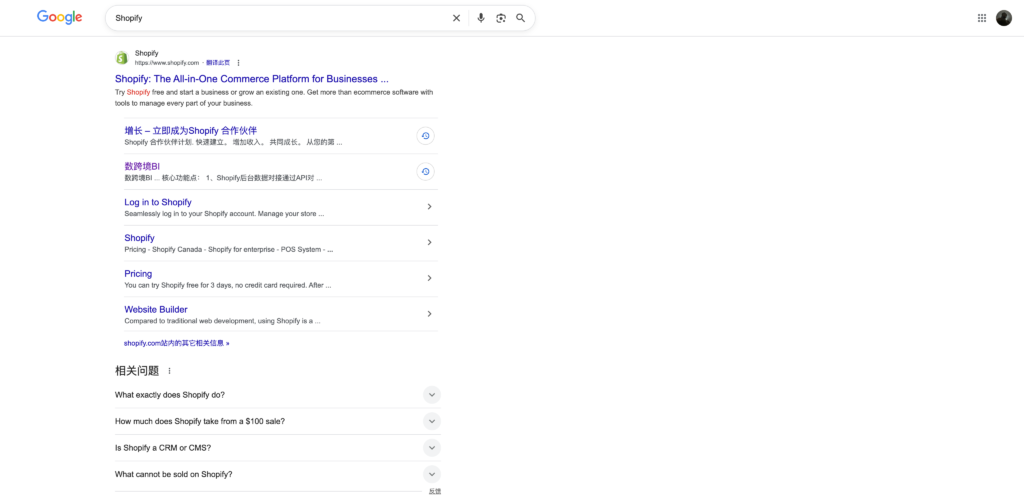Click the 翻译此页 translate link

[x=218, y=63]
